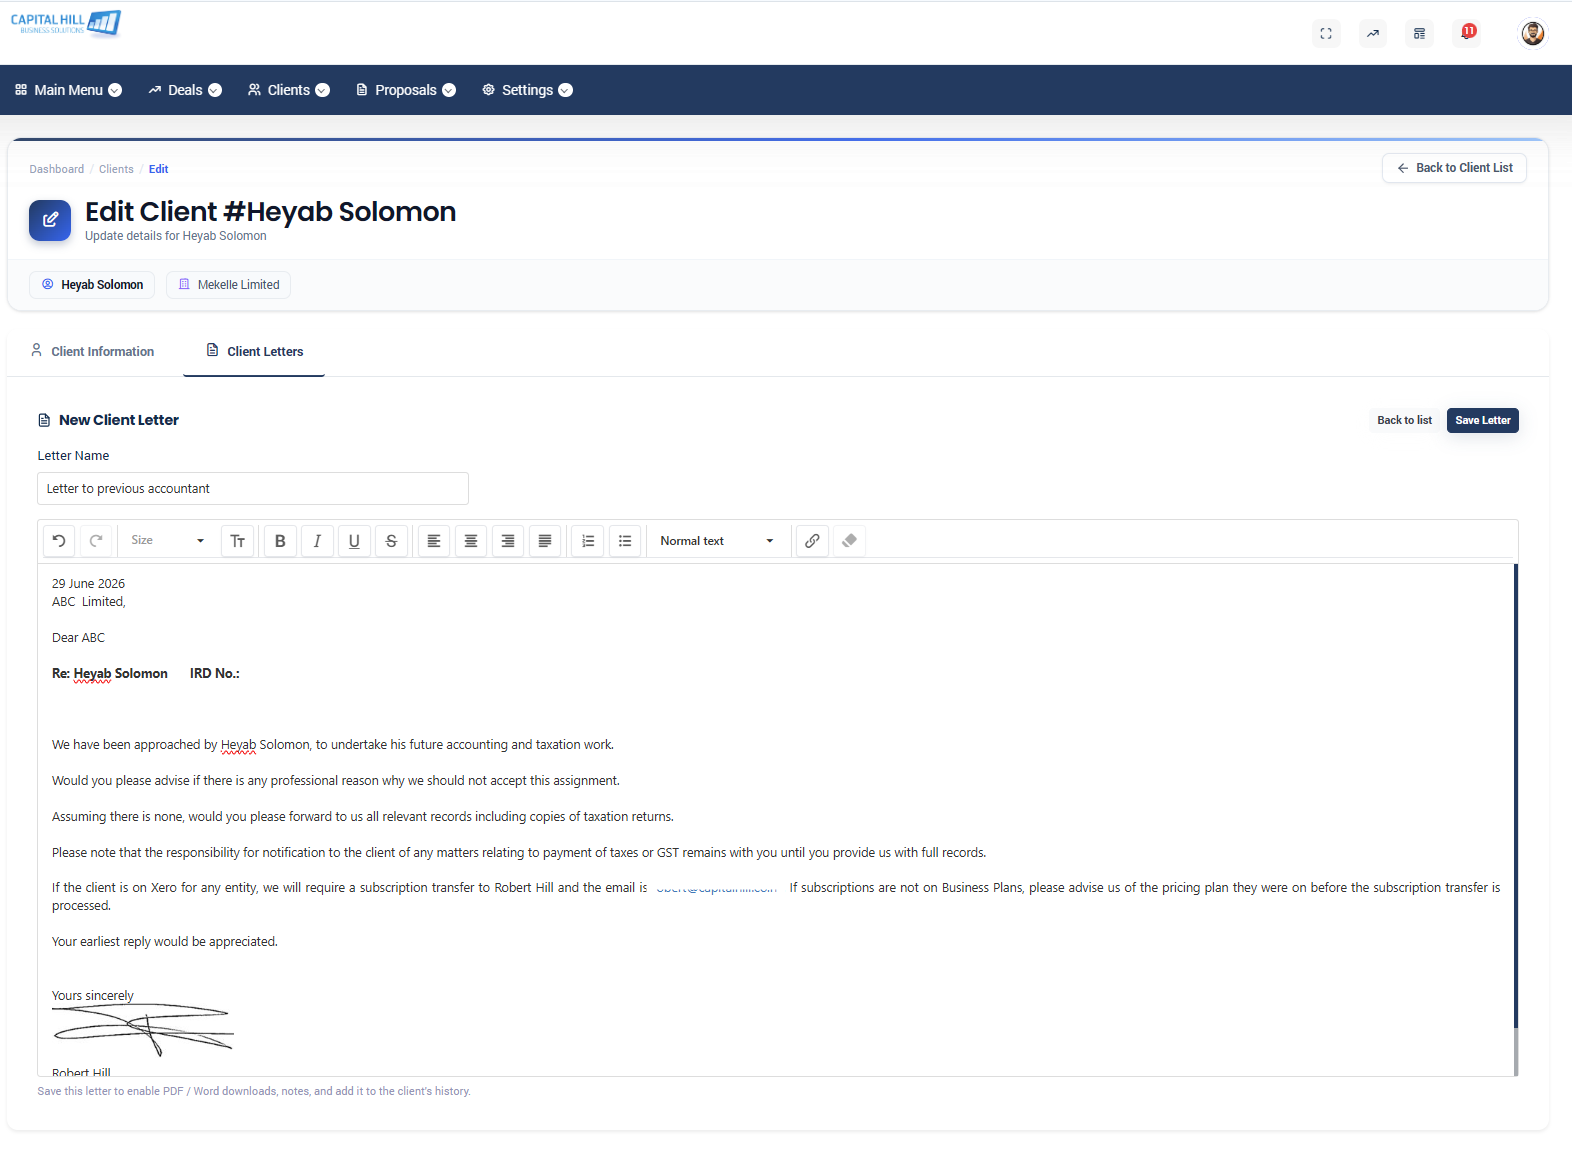Screen dimensions: 1572x1161
Task: Click the letter editor vertical scrollbar
Action: (1516, 820)
